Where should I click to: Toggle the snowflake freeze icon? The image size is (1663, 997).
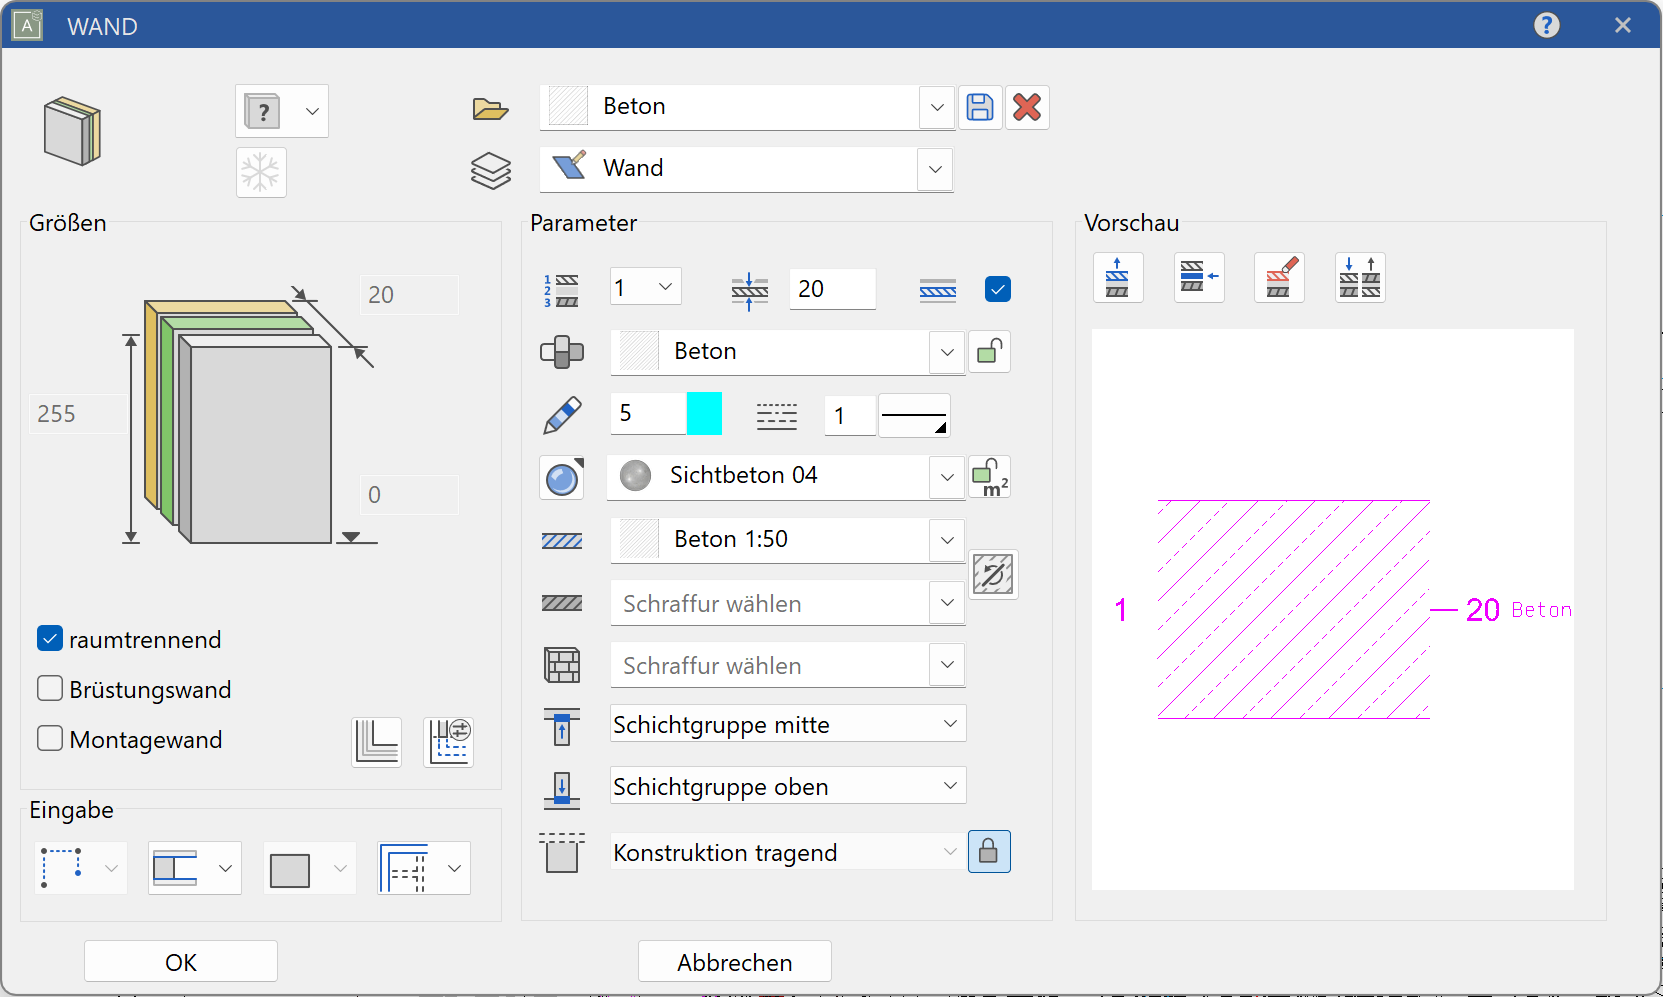pos(261,172)
